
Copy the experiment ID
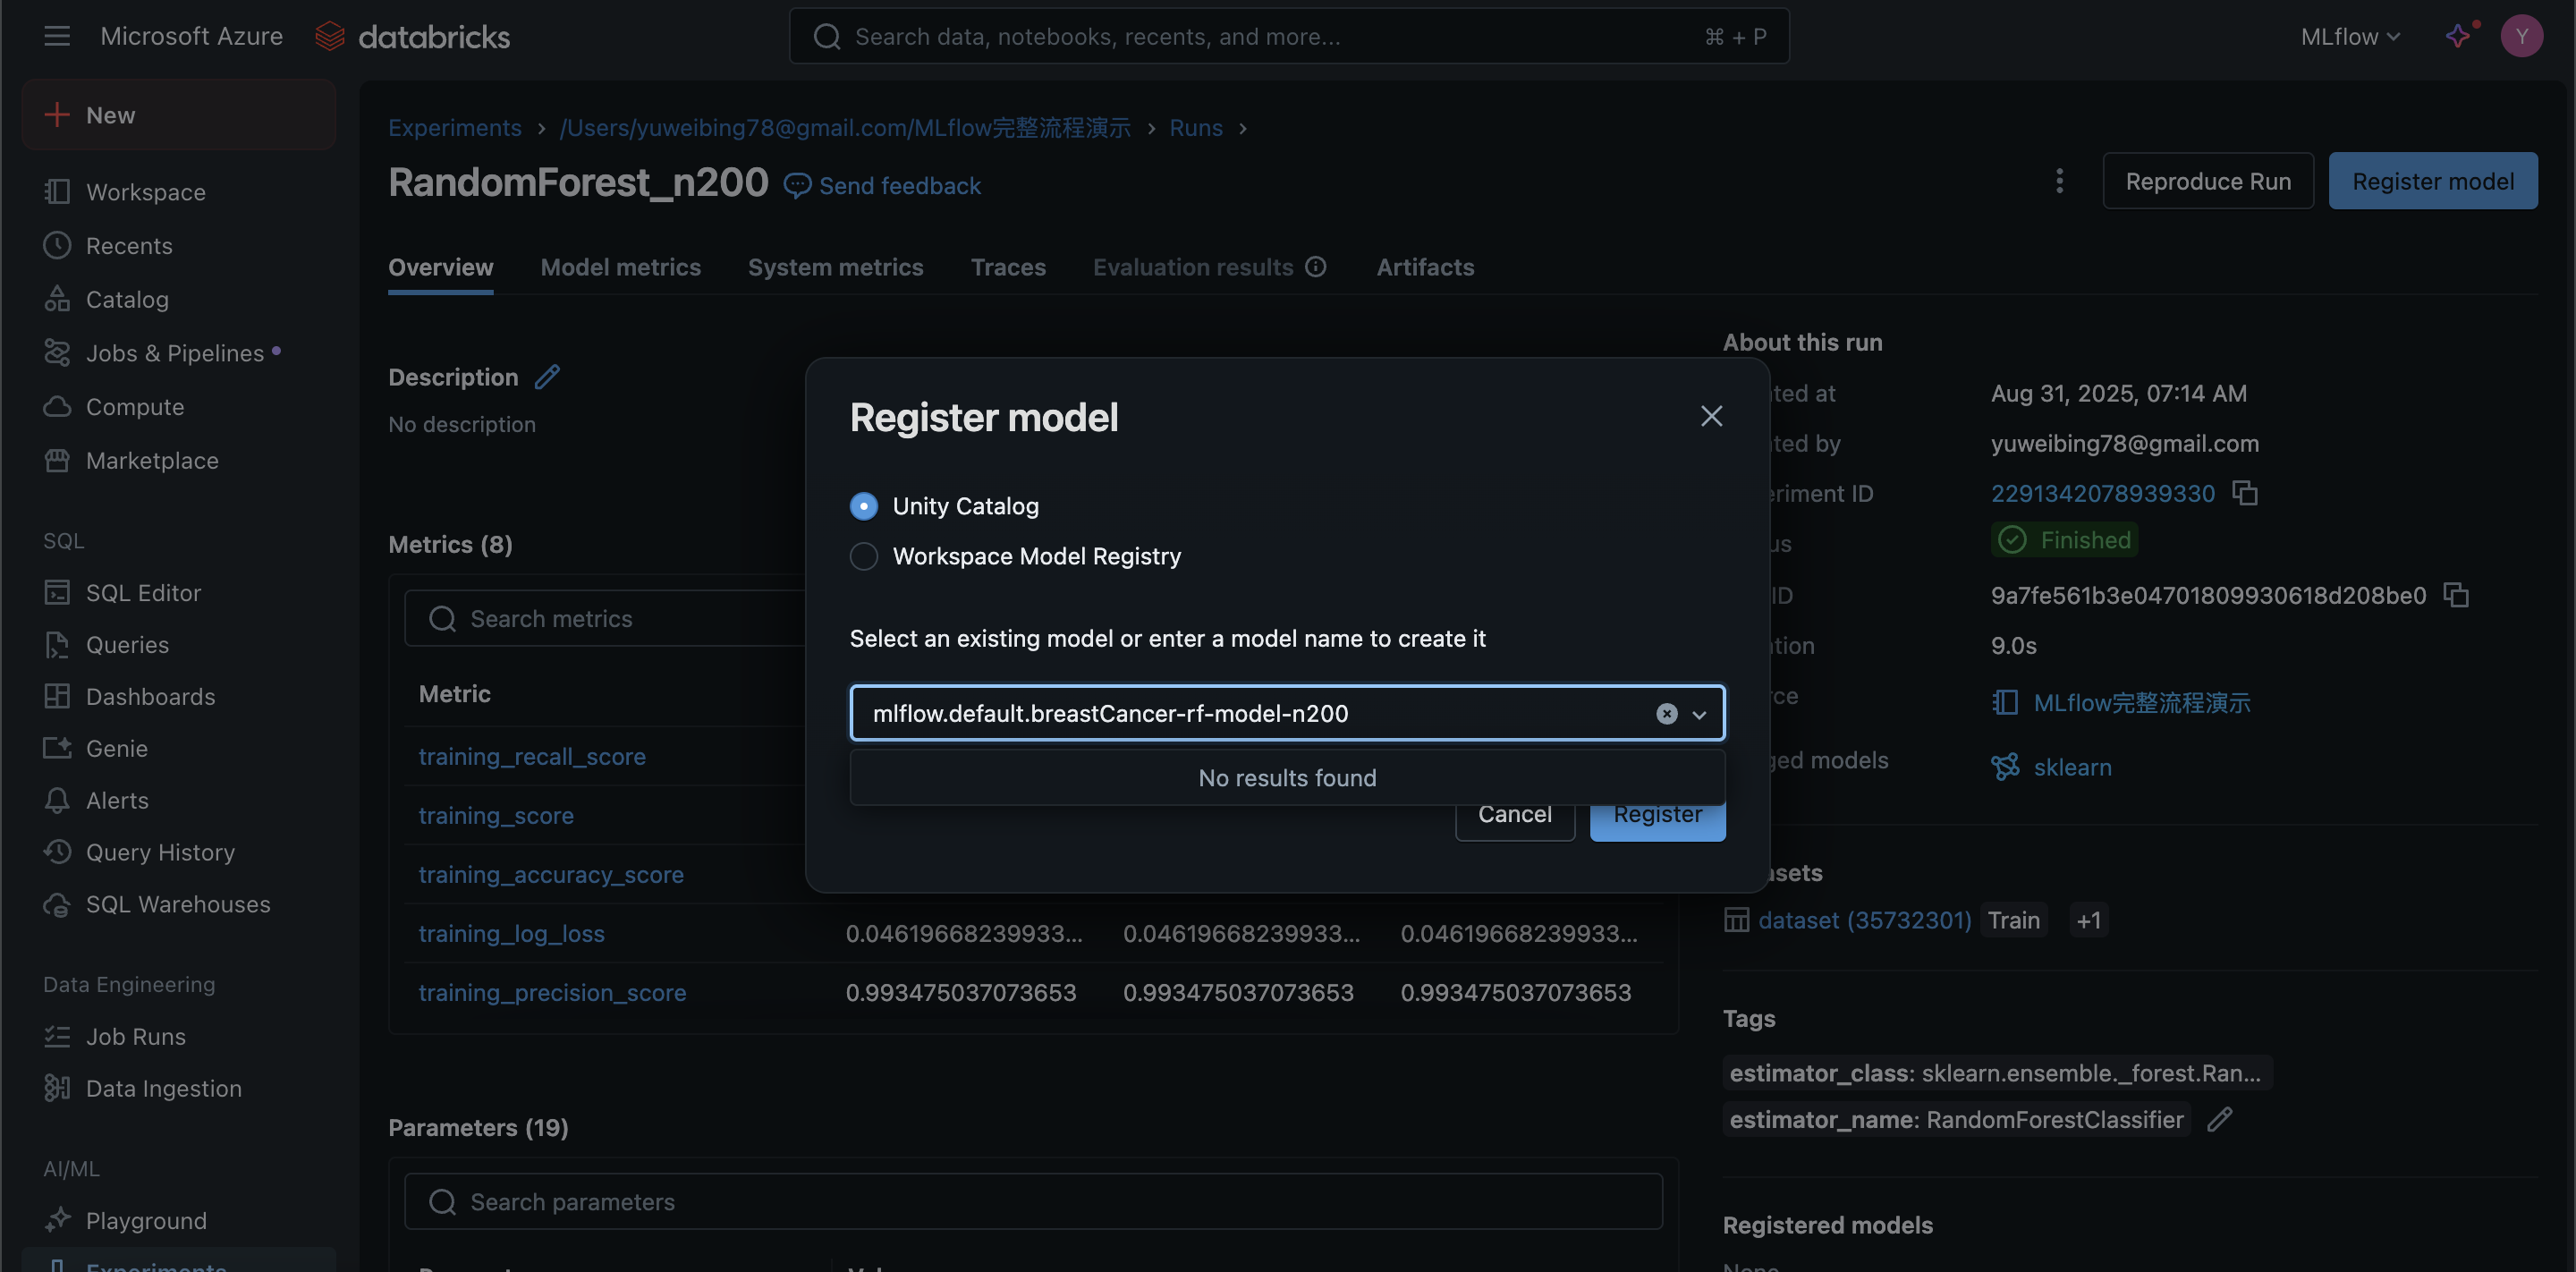click(2245, 493)
